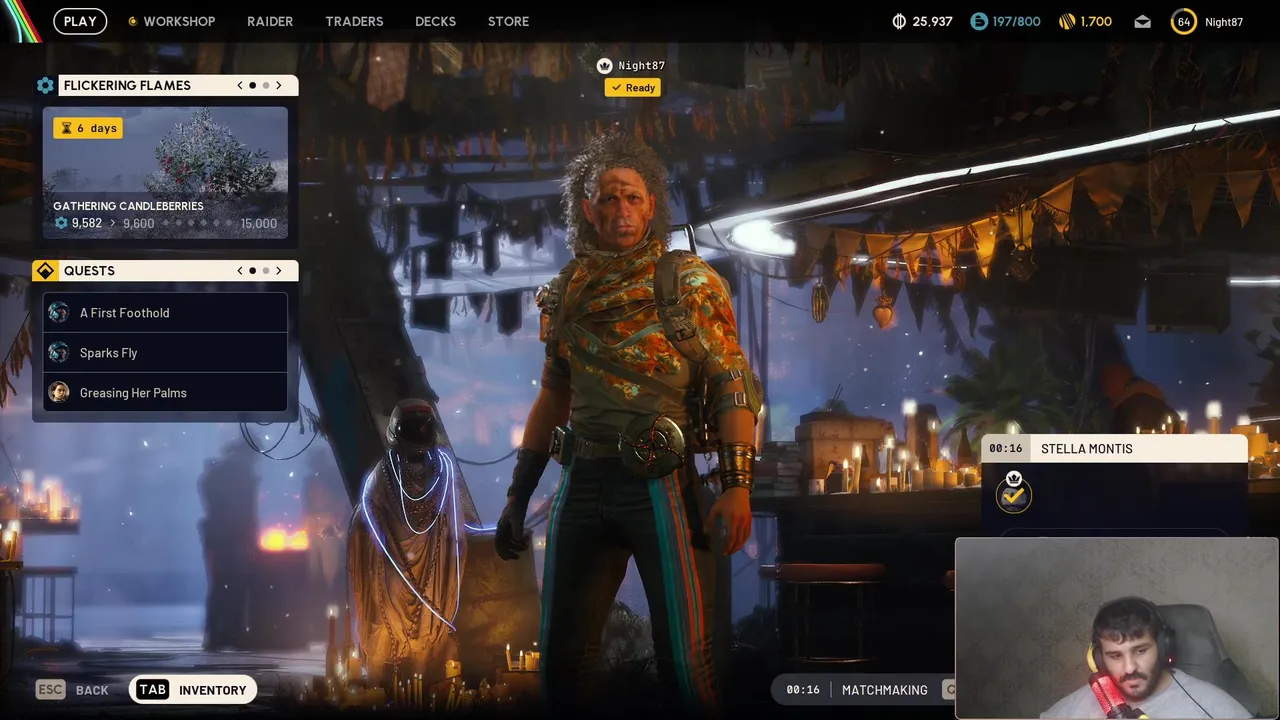1280x720 pixels.
Task: Click the FLICKERING FLAMES panel title
Action: pos(127,86)
